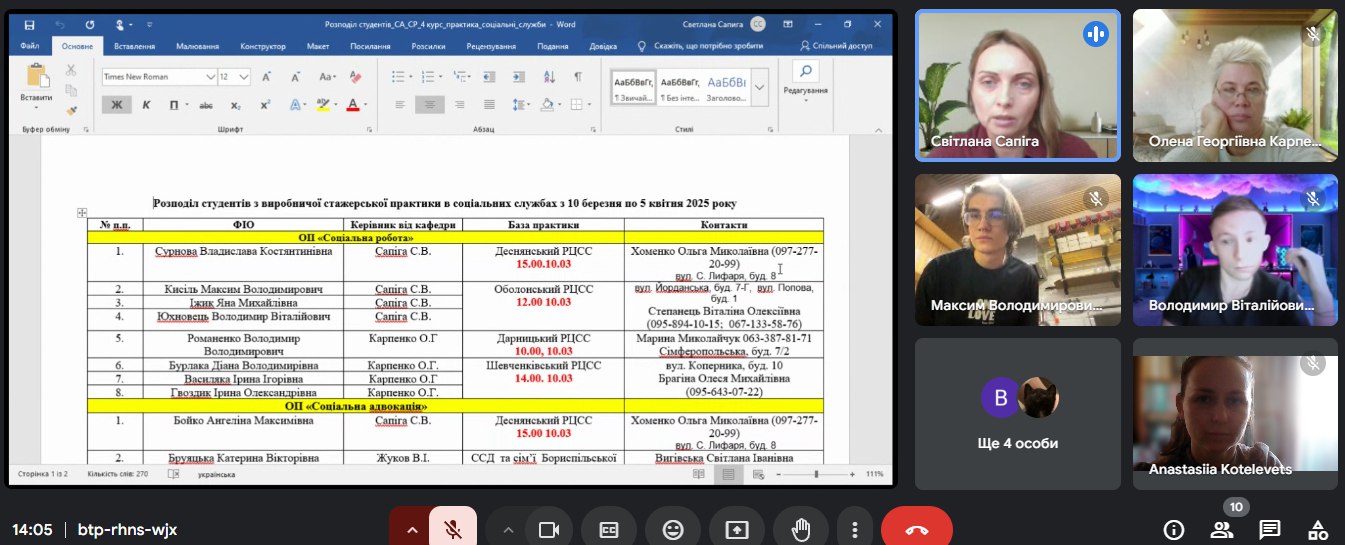
Task: Expand audio settings arrow beside microphone
Action: 408,529
